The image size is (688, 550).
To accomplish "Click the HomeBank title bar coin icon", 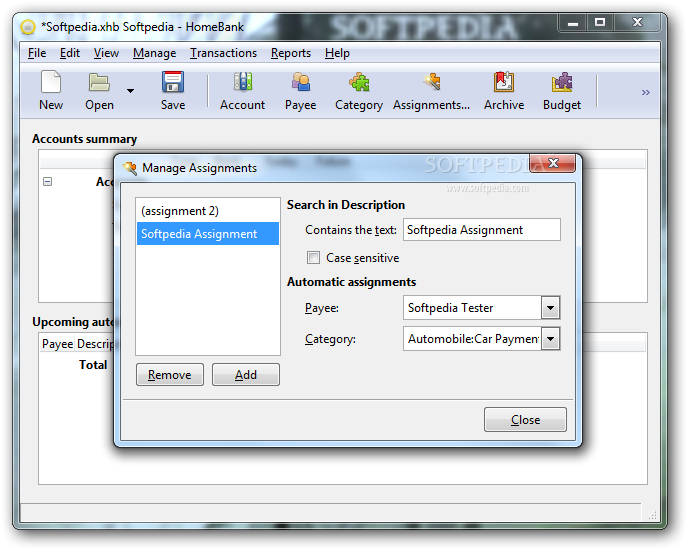I will [x=28, y=27].
